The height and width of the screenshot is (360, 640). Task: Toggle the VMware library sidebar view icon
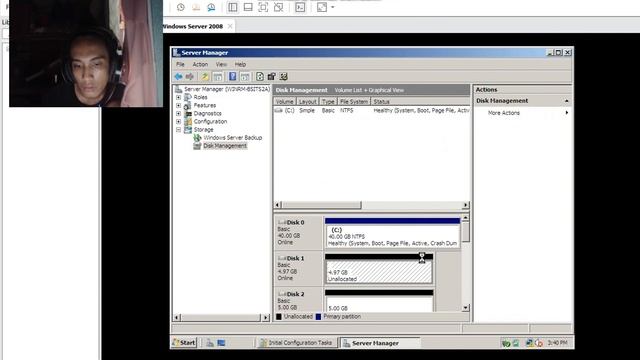point(233,7)
